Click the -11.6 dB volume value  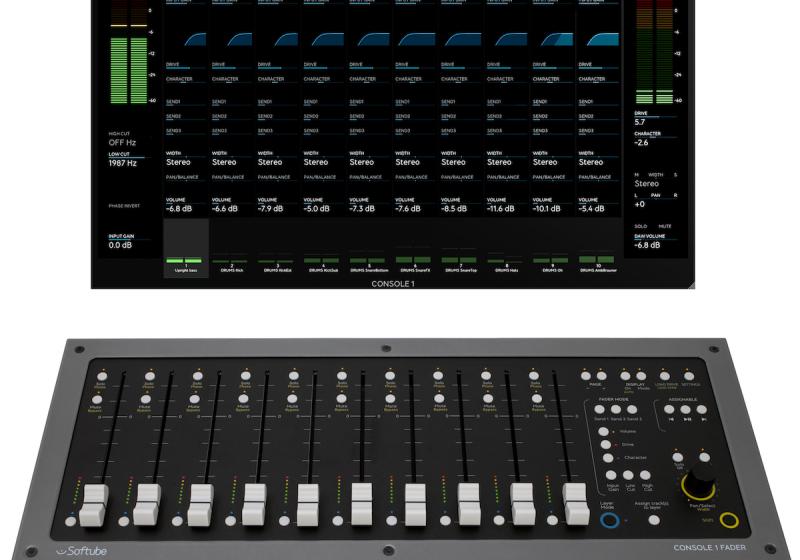(x=501, y=209)
